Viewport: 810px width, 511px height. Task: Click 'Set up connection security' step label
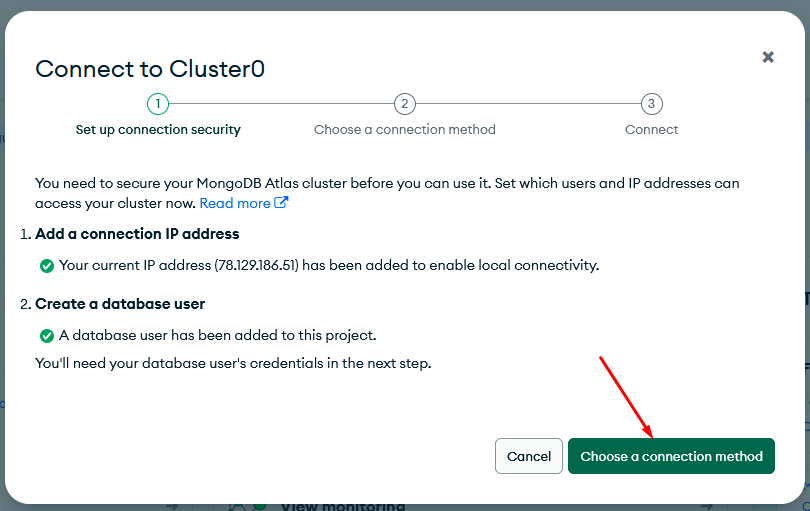158,130
